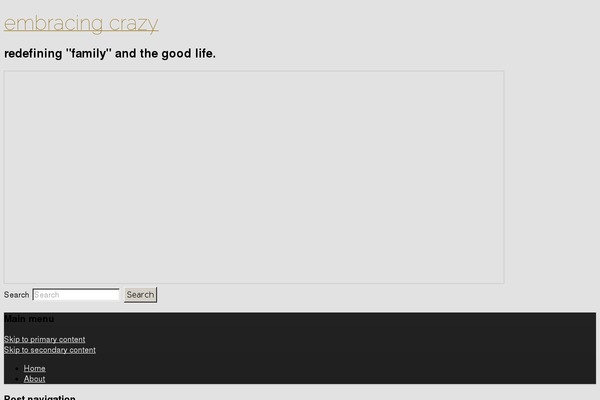Open the 'embracing crazy' site title link
The image size is (600, 400).
click(81, 24)
